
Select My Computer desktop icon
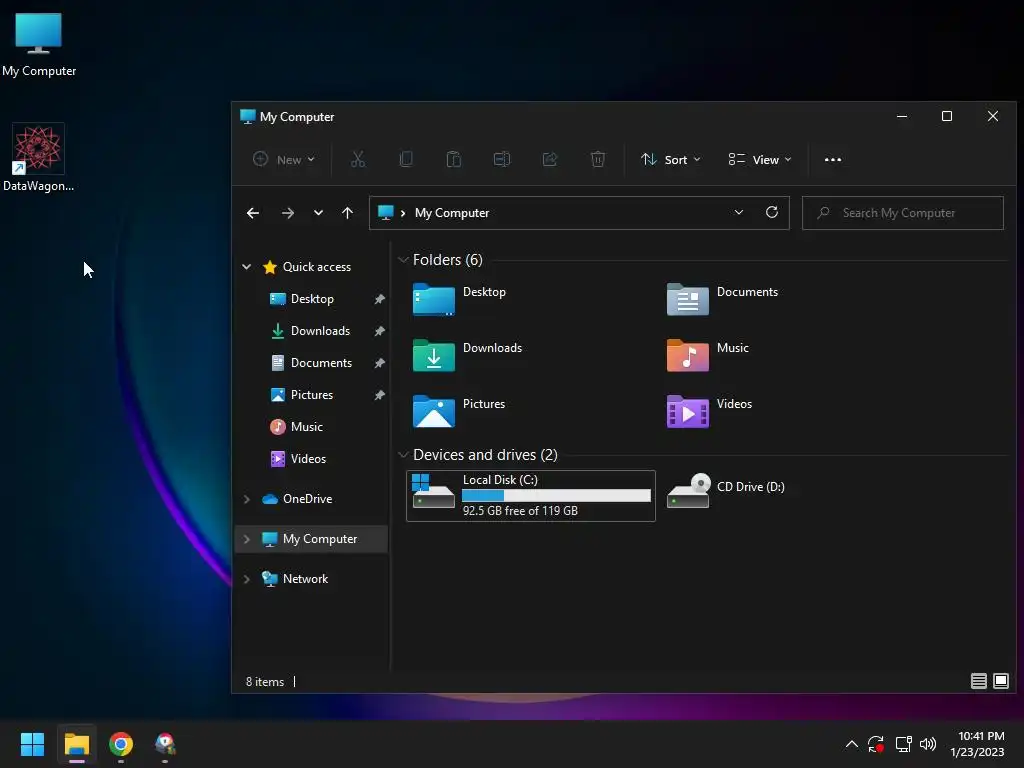pyautogui.click(x=39, y=44)
